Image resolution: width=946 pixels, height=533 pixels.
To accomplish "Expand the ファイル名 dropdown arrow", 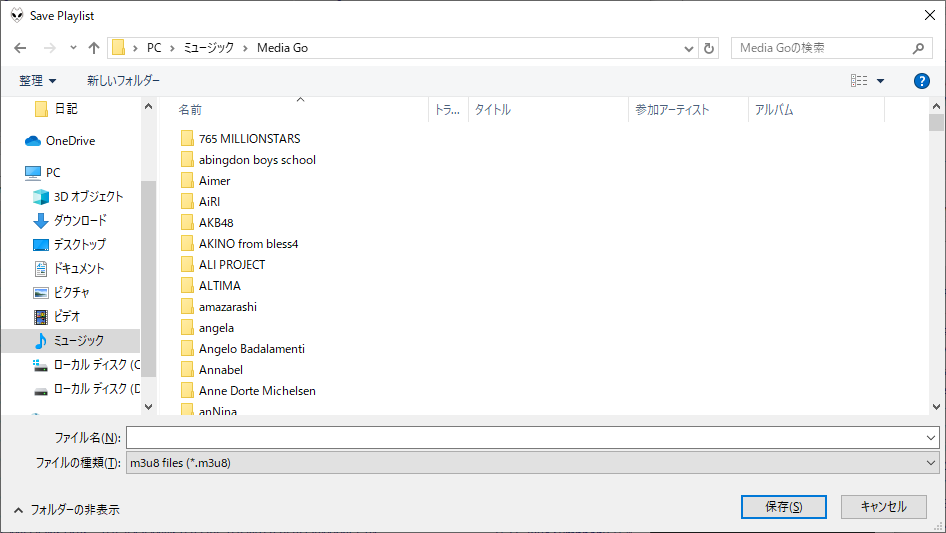I will (x=931, y=438).
